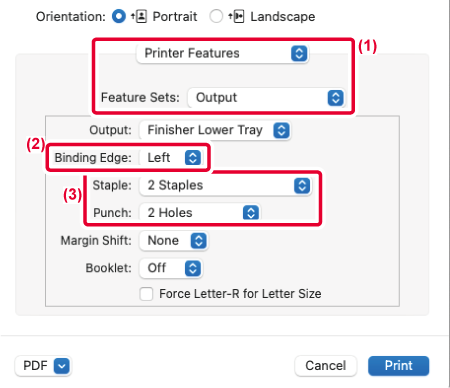Click the Portrait orientation page icon
Screen dimensions: 450x388
139,16
